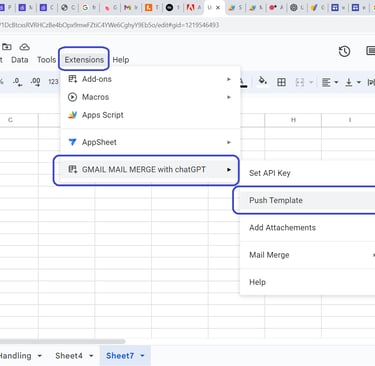Select column I header

click(x=349, y=120)
